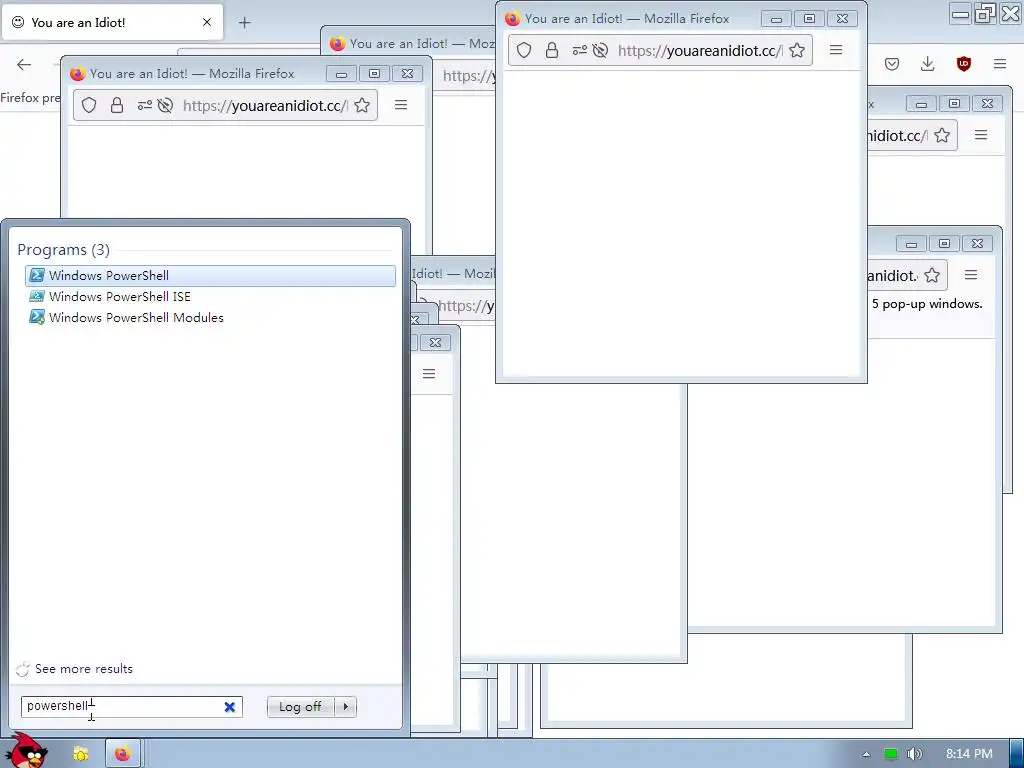Go back in main Firefox window

point(24,64)
